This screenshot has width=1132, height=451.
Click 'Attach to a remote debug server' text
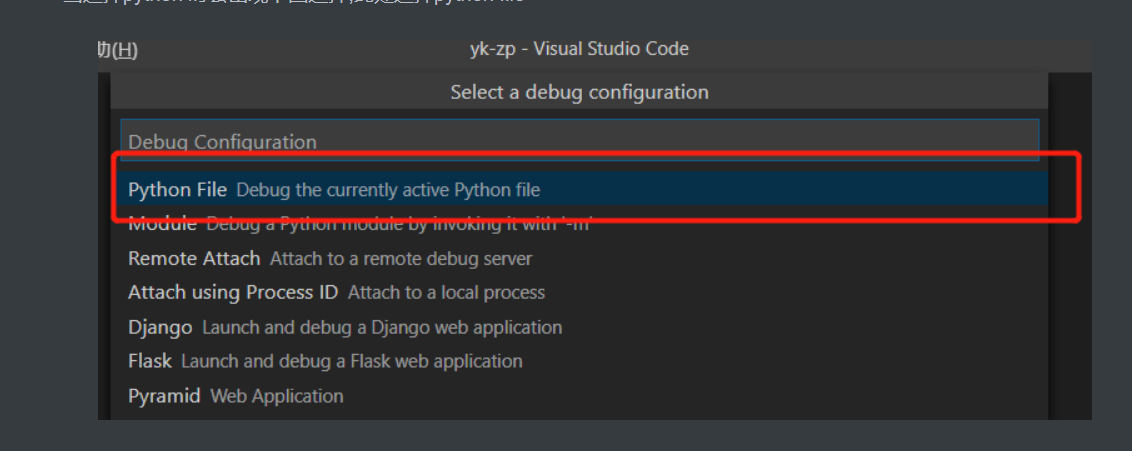(x=400, y=259)
